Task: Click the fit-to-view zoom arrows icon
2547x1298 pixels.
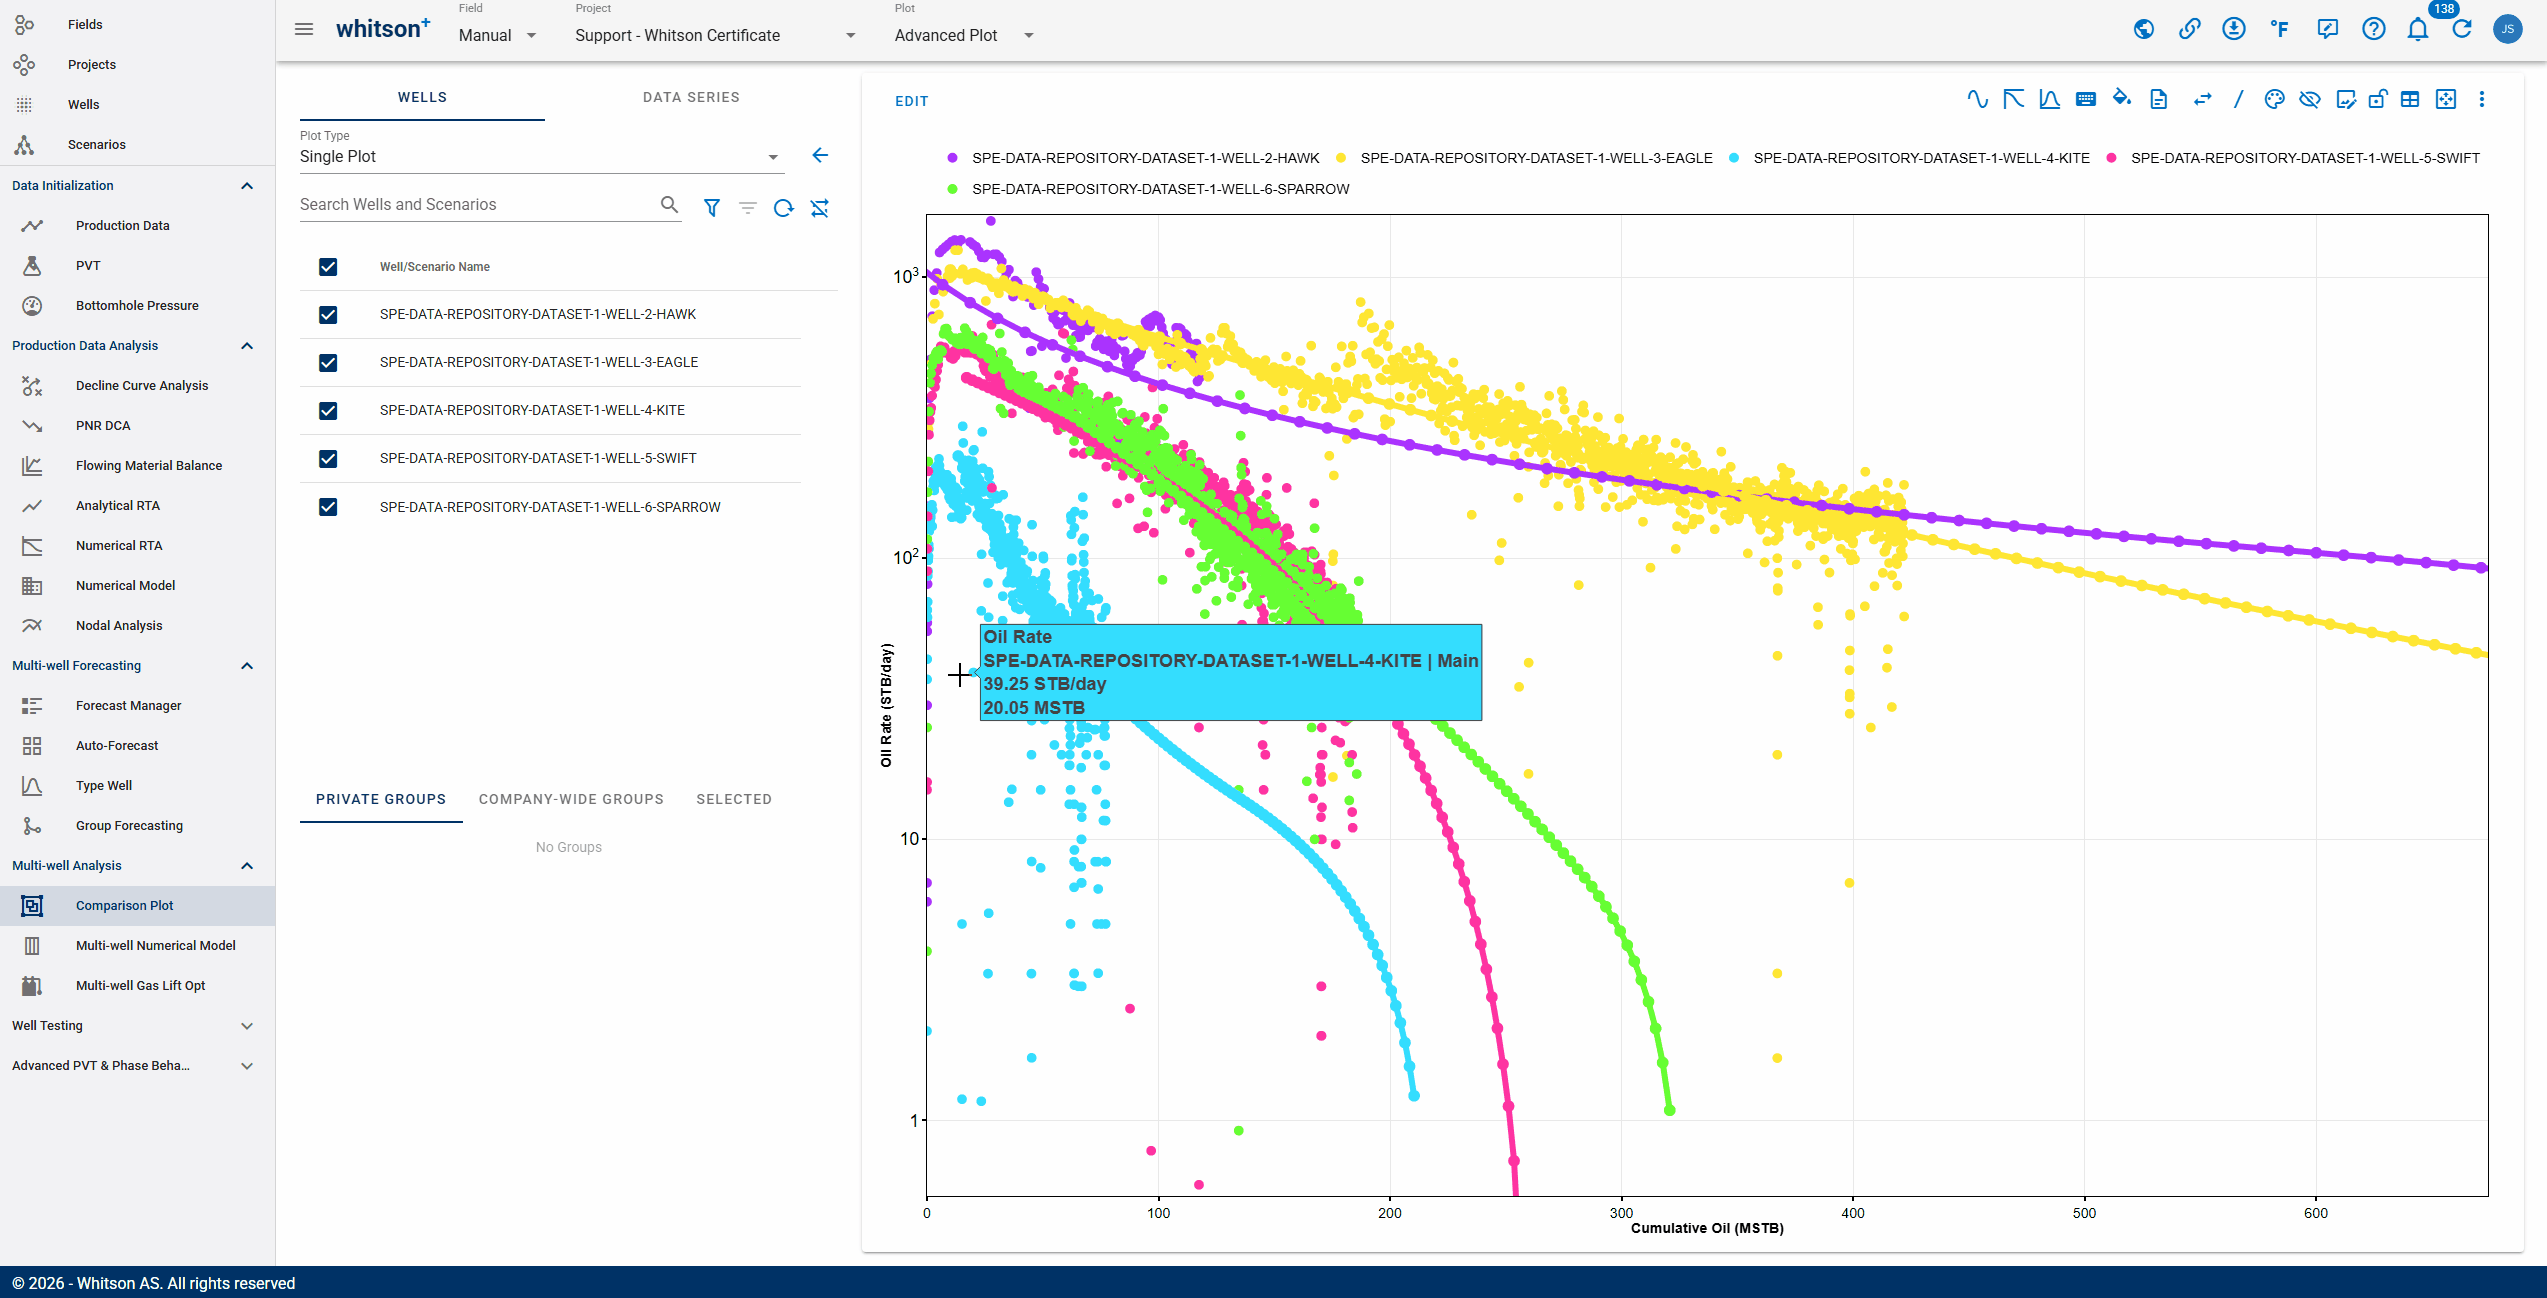Action: coord(2446,99)
